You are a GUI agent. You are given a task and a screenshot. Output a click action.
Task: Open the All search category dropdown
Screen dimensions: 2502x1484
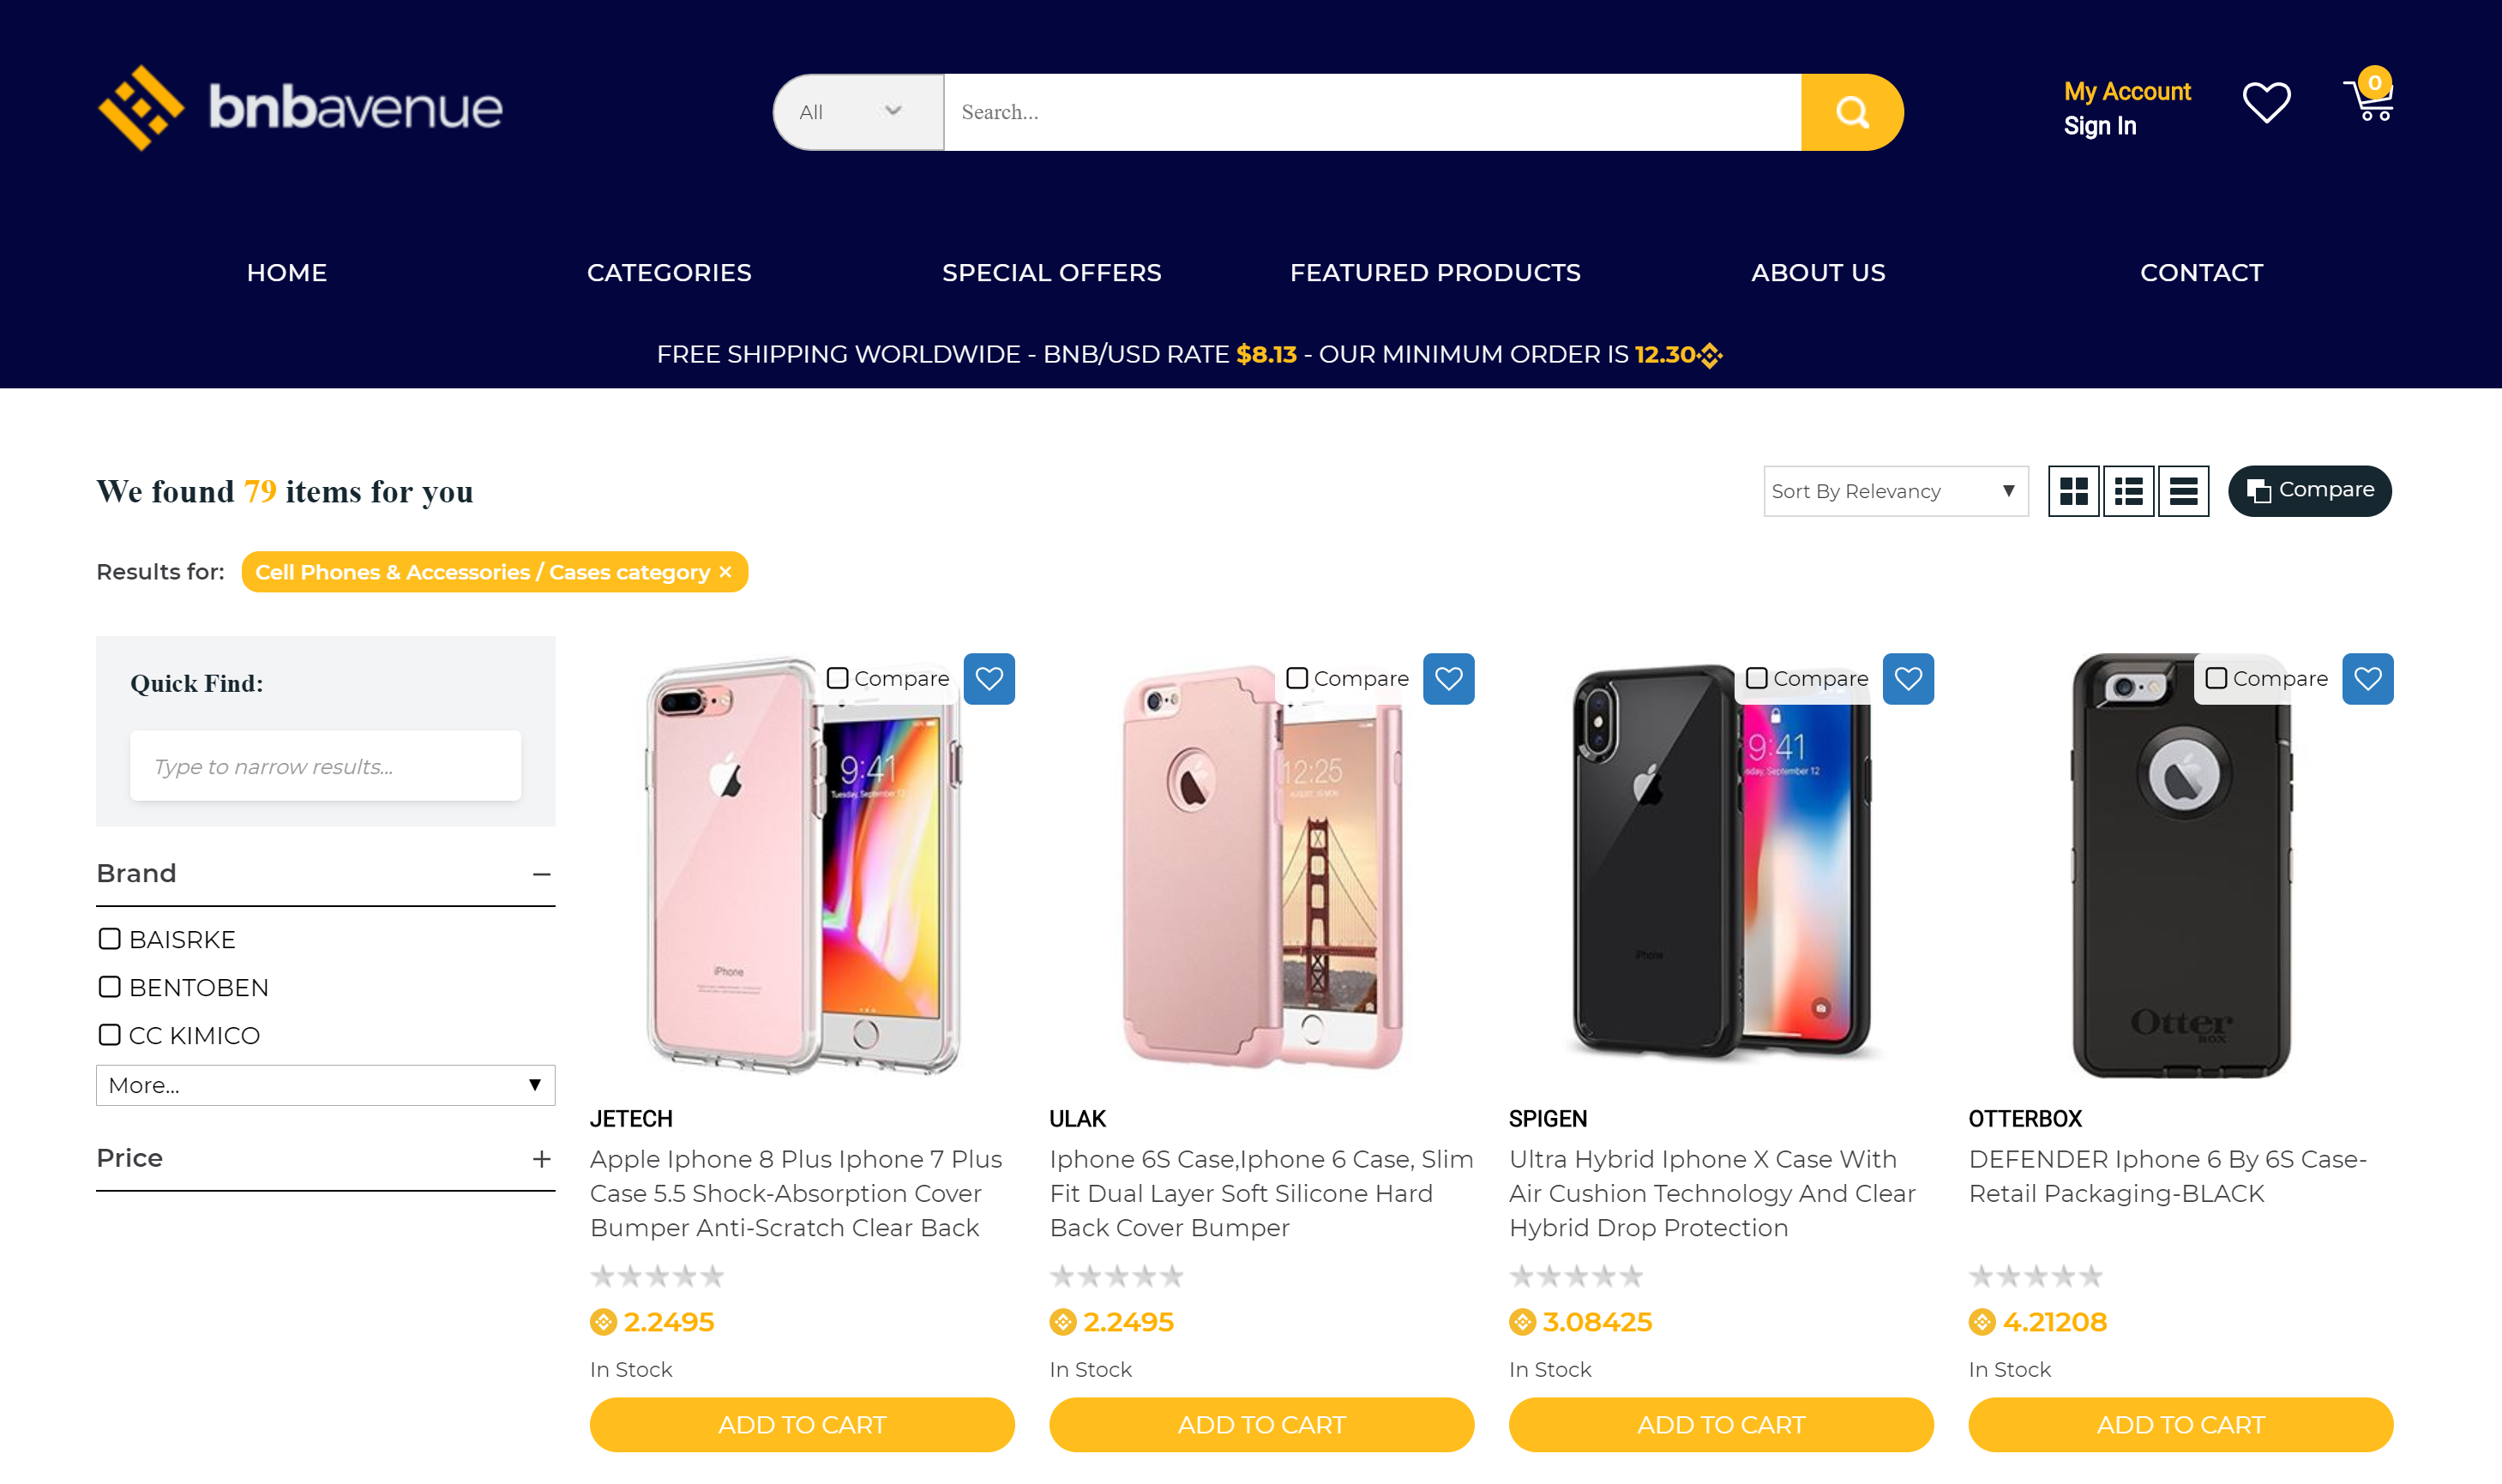click(857, 112)
